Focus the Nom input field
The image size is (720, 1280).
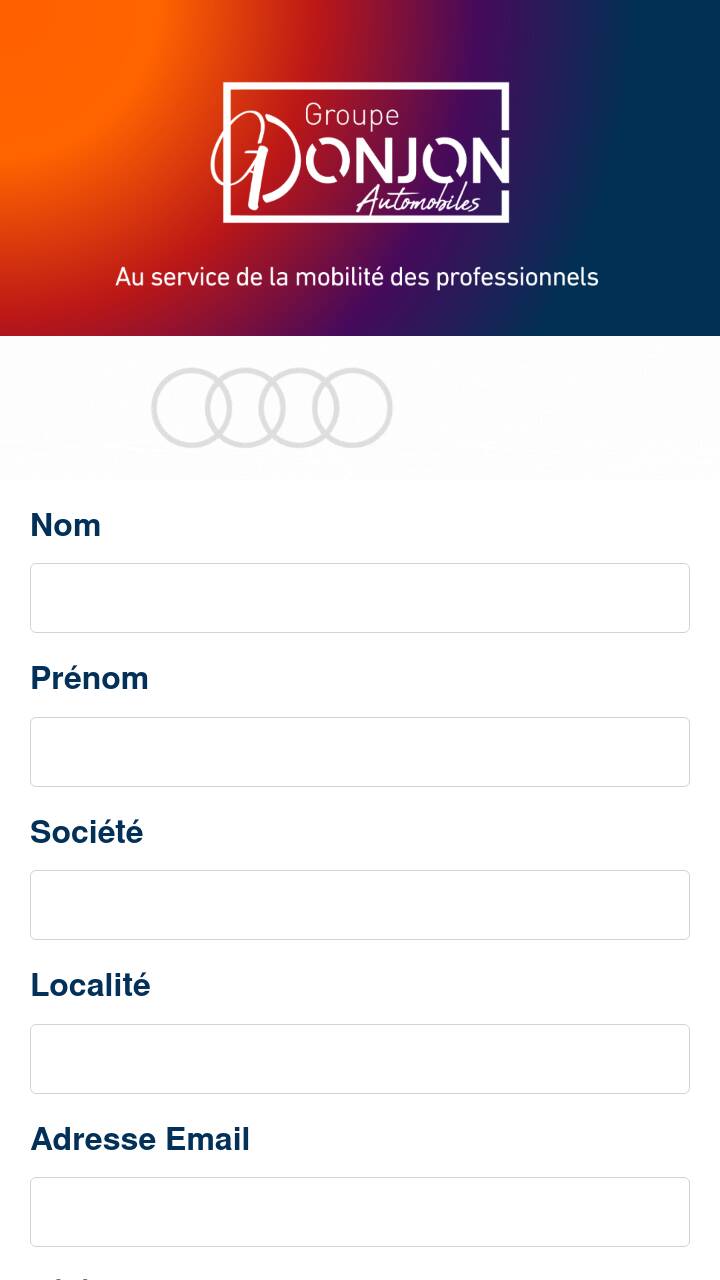point(360,598)
